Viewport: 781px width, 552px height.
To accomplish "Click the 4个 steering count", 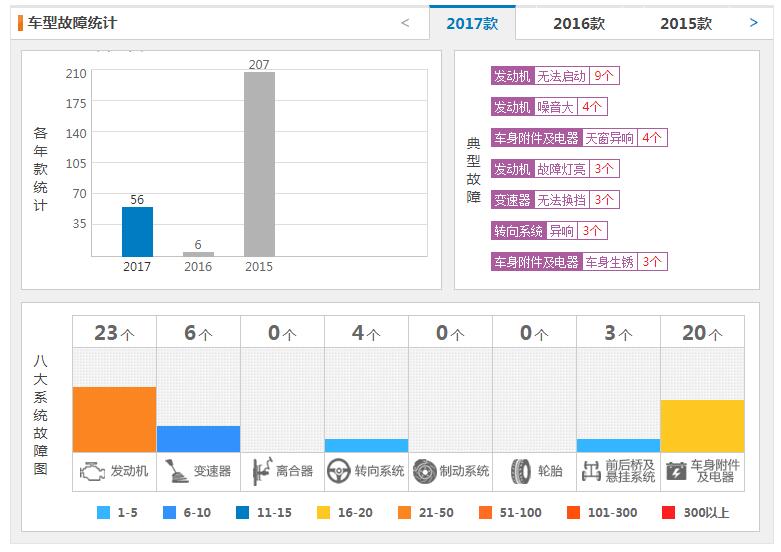I will pos(366,333).
